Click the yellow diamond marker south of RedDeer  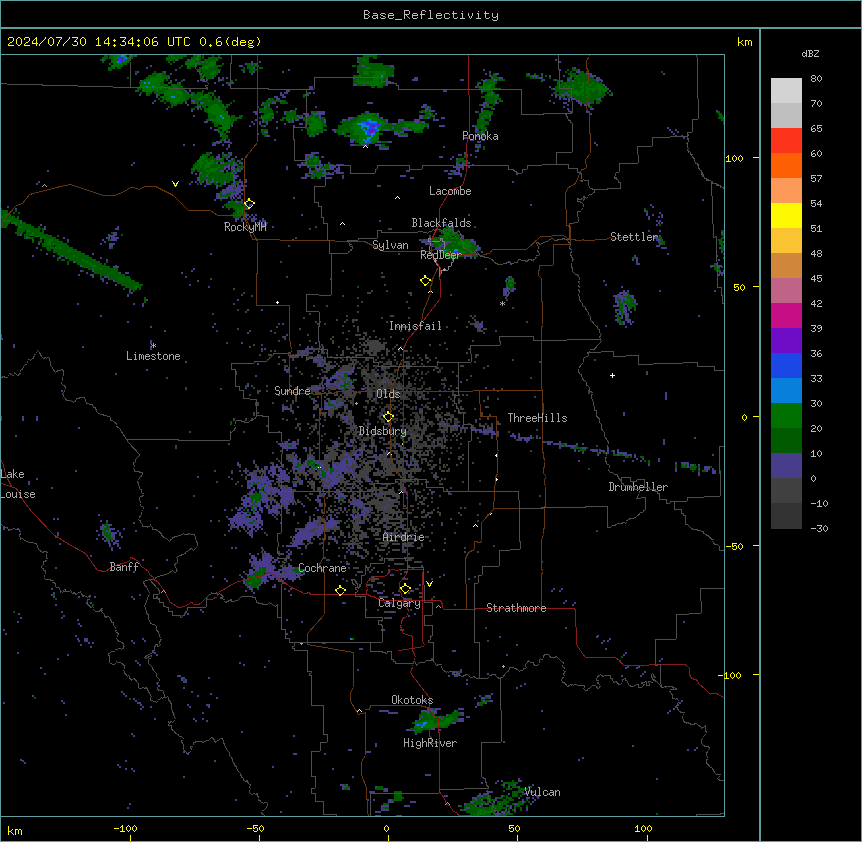point(426,281)
